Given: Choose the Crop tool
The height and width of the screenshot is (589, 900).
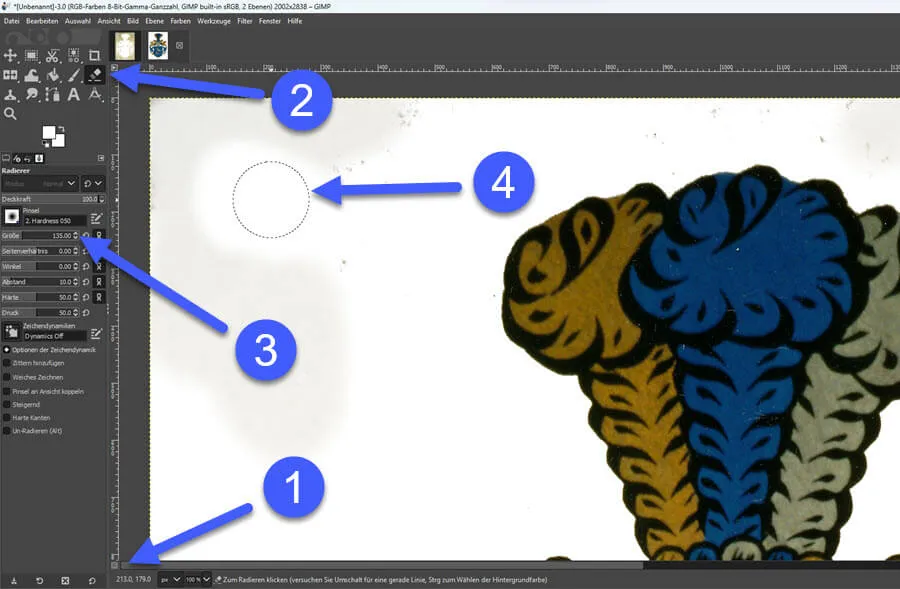Looking at the screenshot, I should 95,55.
